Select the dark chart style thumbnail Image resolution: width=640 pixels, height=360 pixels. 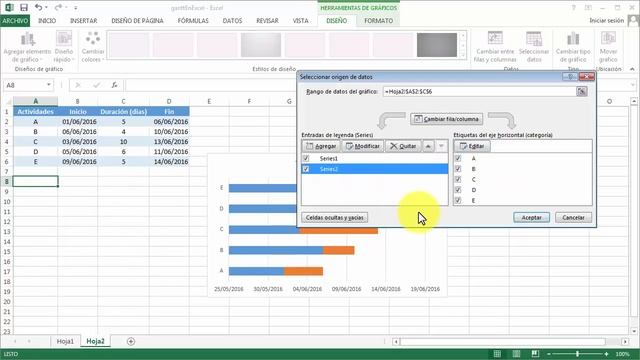coord(437,45)
